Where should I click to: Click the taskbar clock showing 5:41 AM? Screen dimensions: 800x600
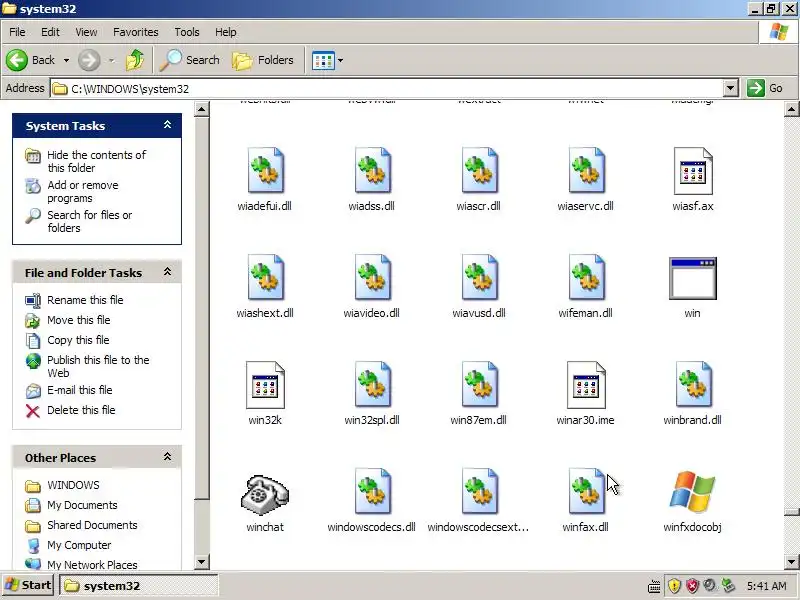coord(766,586)
